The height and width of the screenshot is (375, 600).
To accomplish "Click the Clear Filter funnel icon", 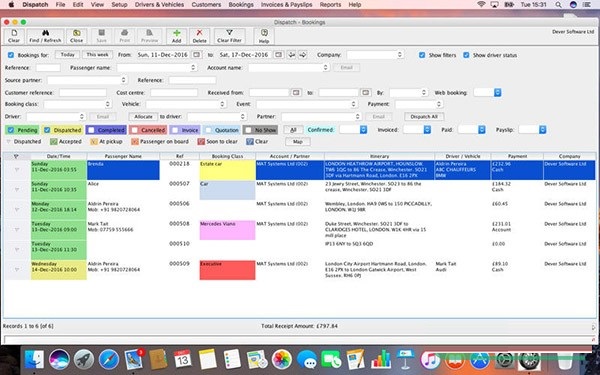I will point(229,33).
